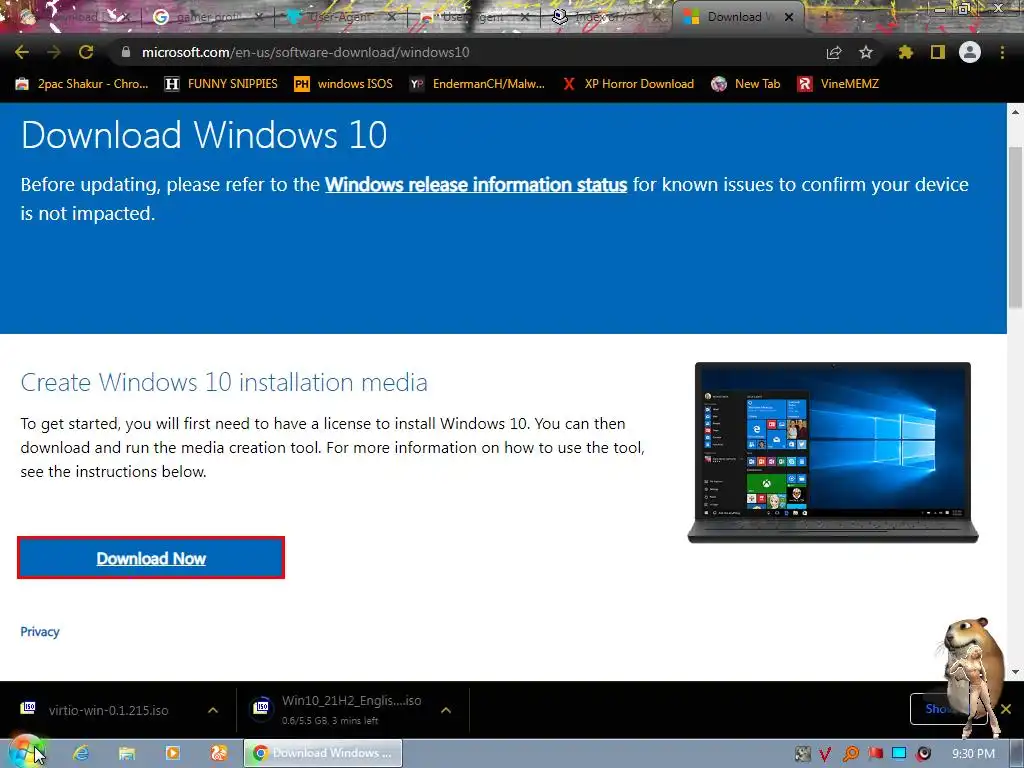Viewport: 1024px width, 768px height.
Task: Click the Windows 10 laptop image
Action: [833, 452]
